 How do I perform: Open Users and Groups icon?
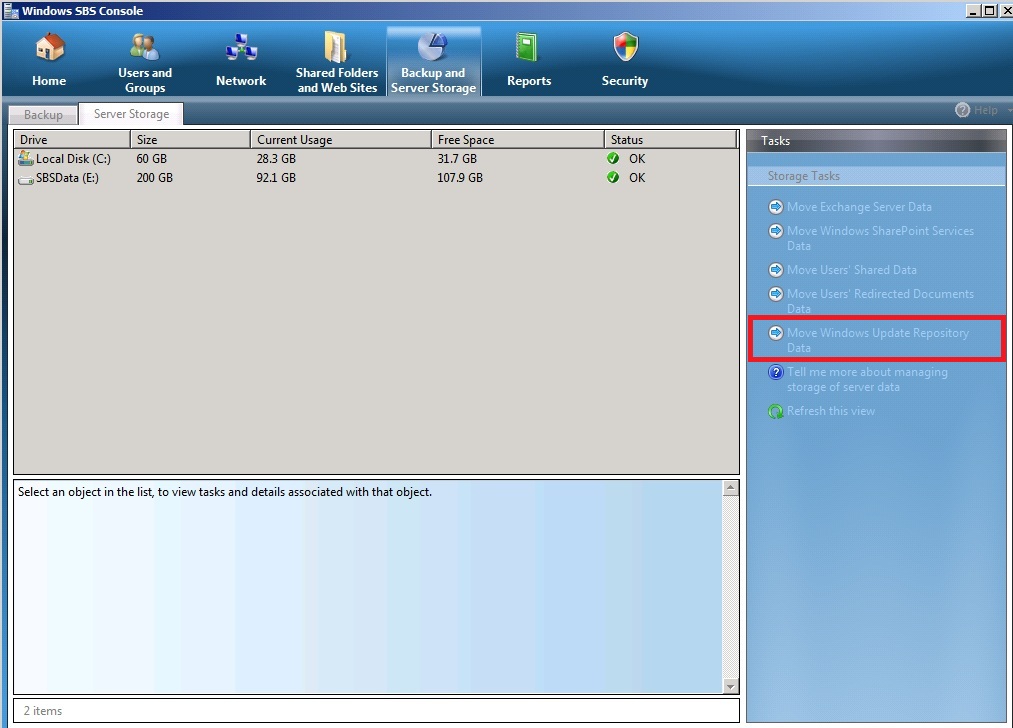[x=144, y=47]
